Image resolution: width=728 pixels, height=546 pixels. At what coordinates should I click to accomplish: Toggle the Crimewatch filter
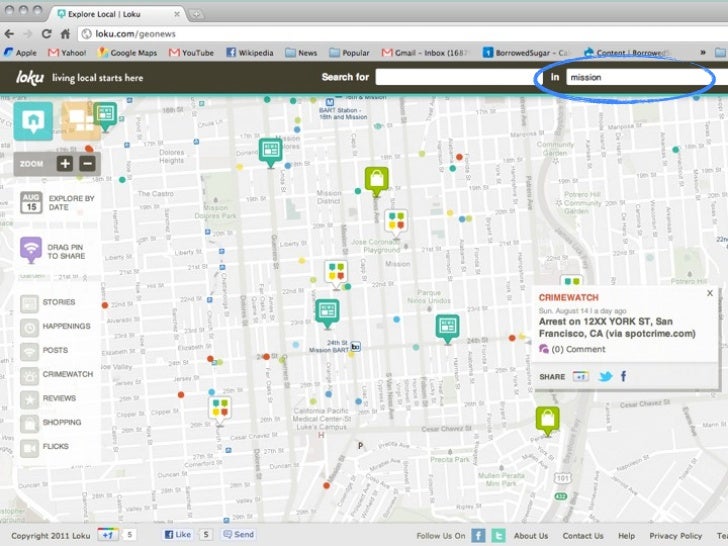(x=30, y=374)
